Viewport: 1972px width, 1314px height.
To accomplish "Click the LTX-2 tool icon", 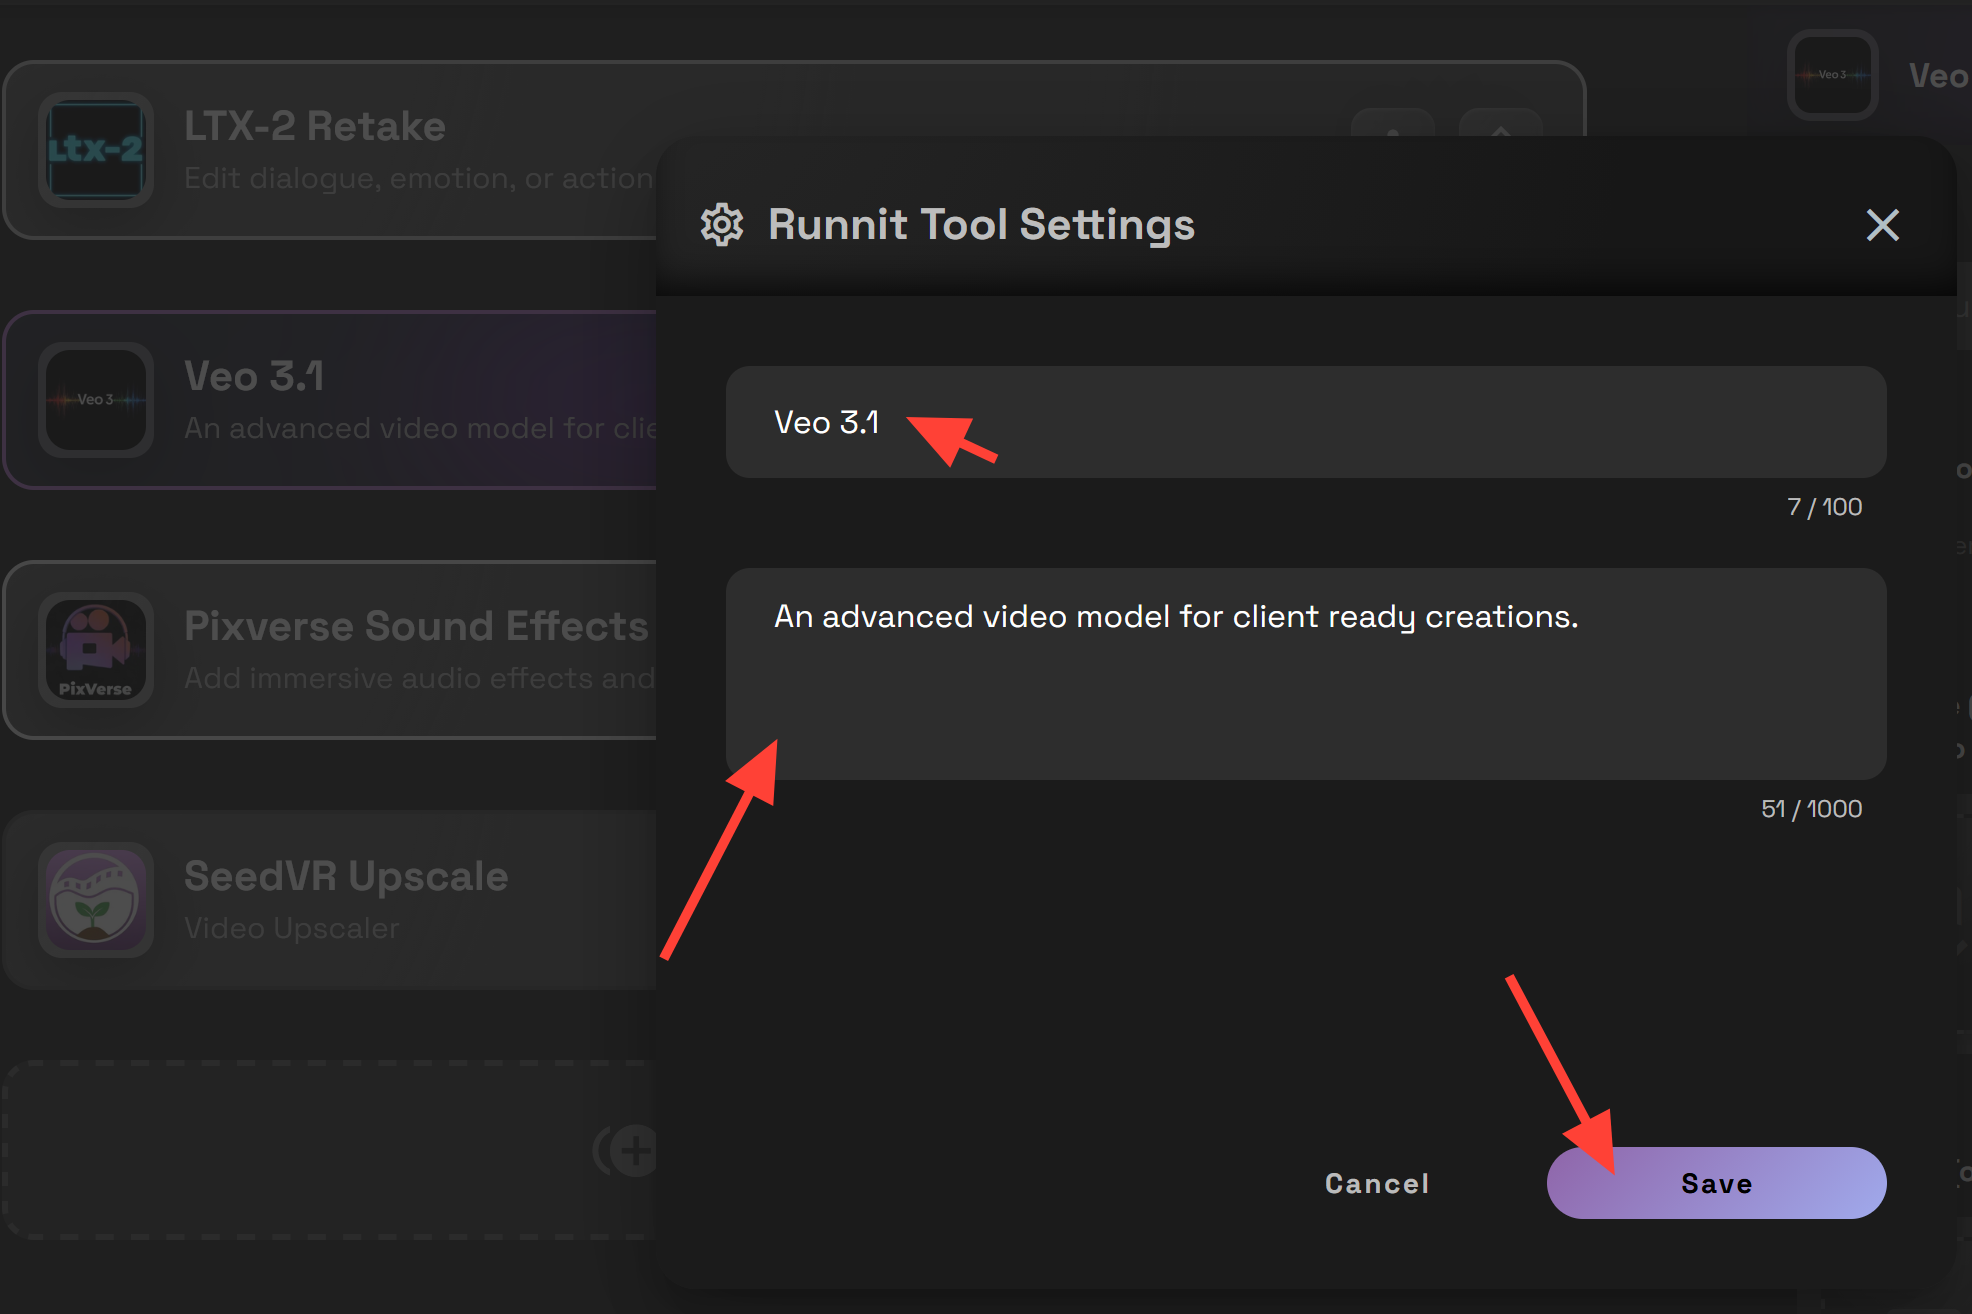I will pyautogui.click(x=96, y=150).
